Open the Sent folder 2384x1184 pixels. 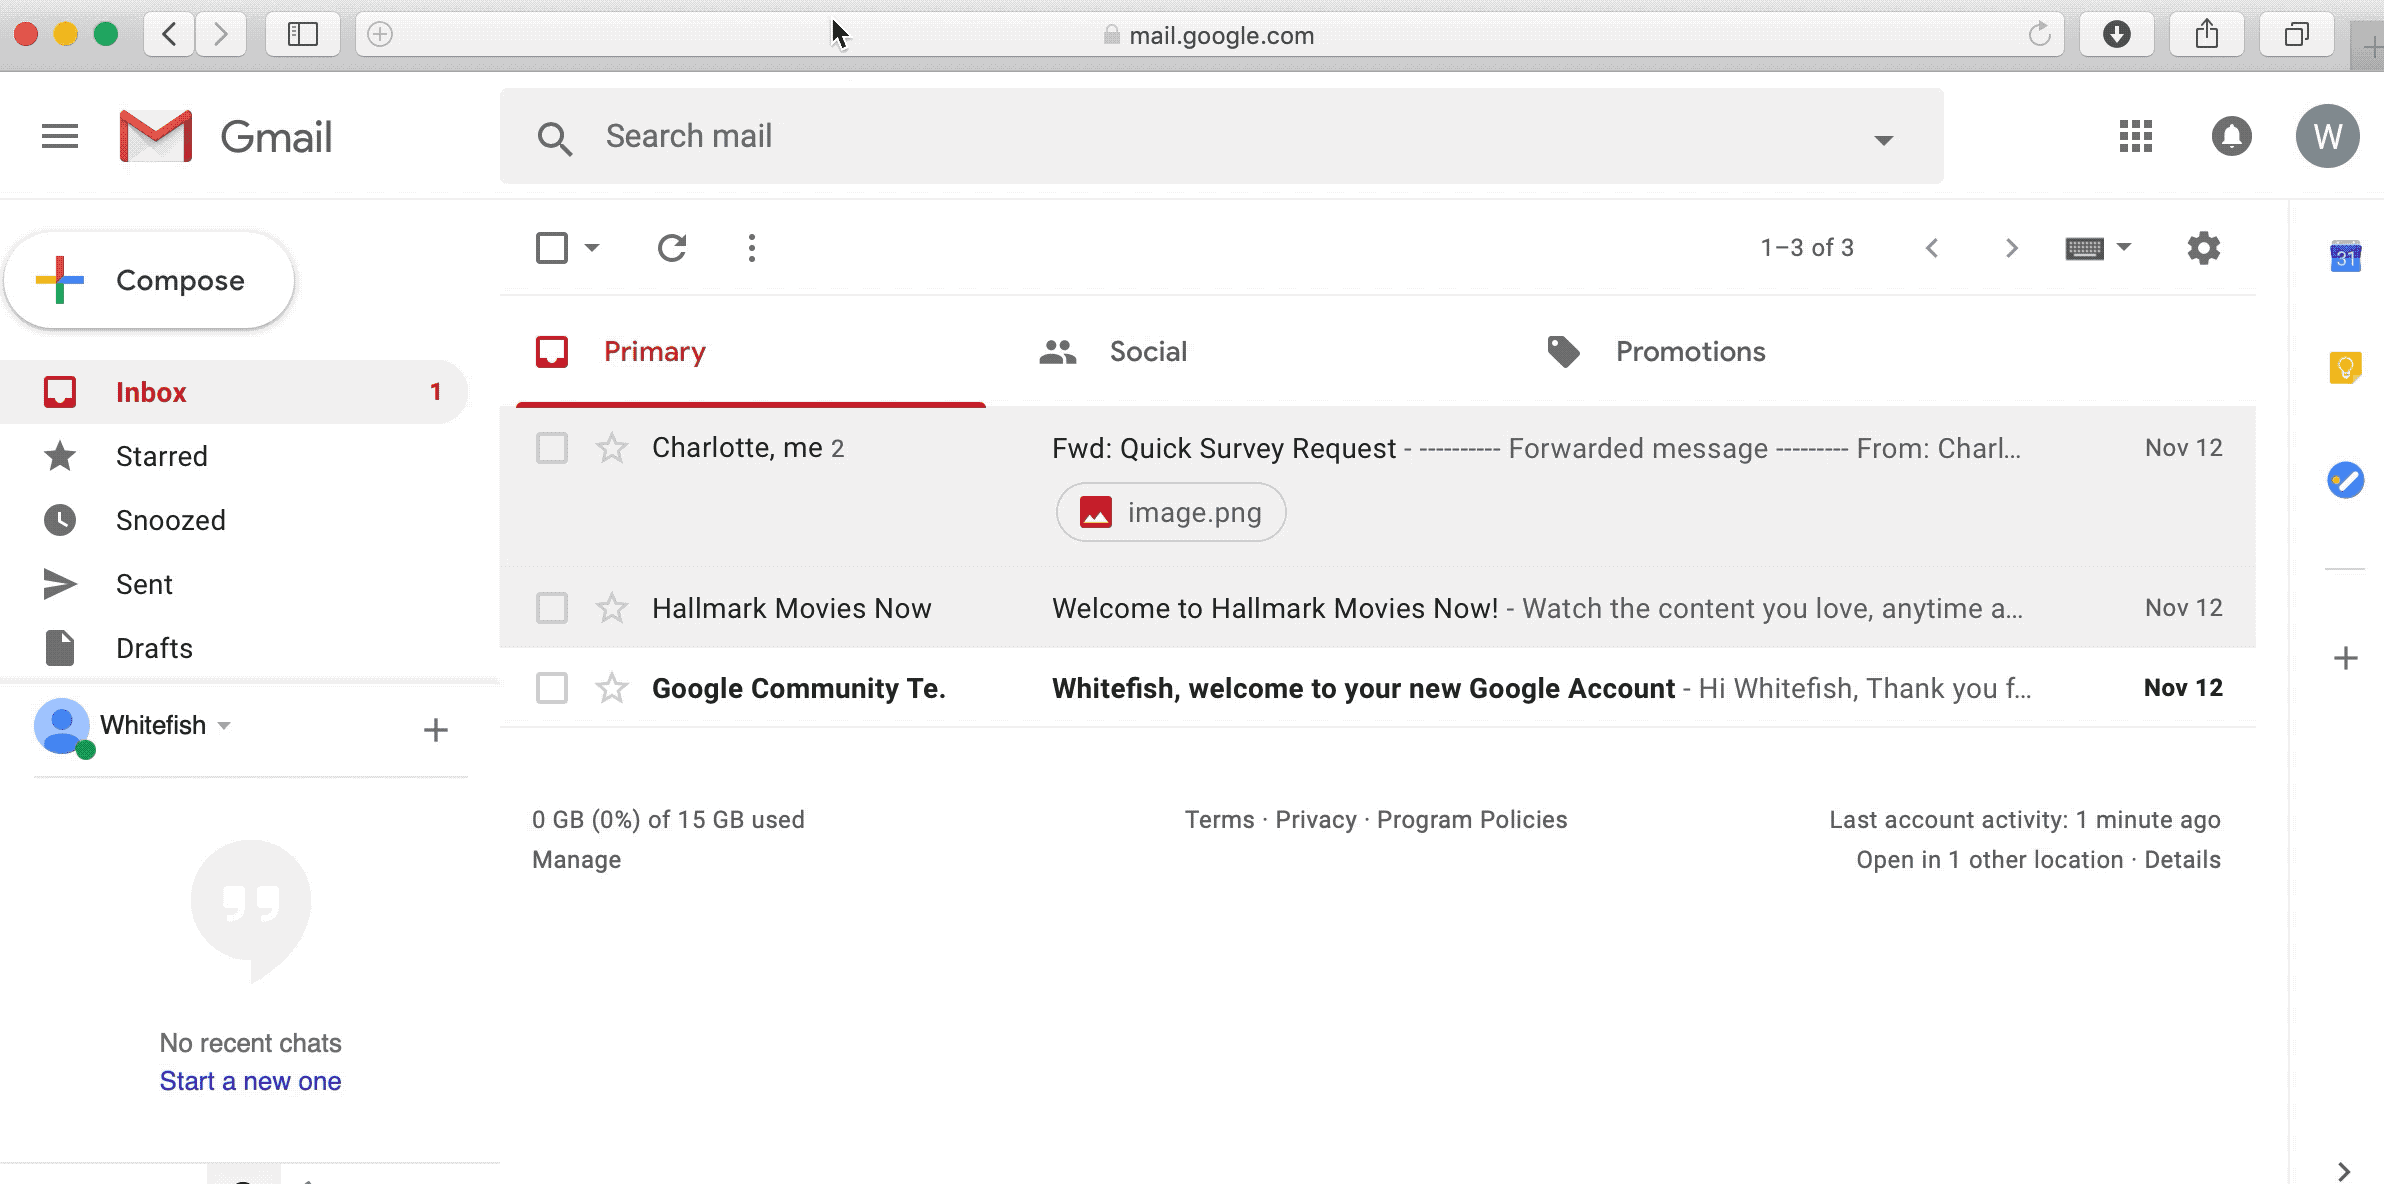pos(234,584)
